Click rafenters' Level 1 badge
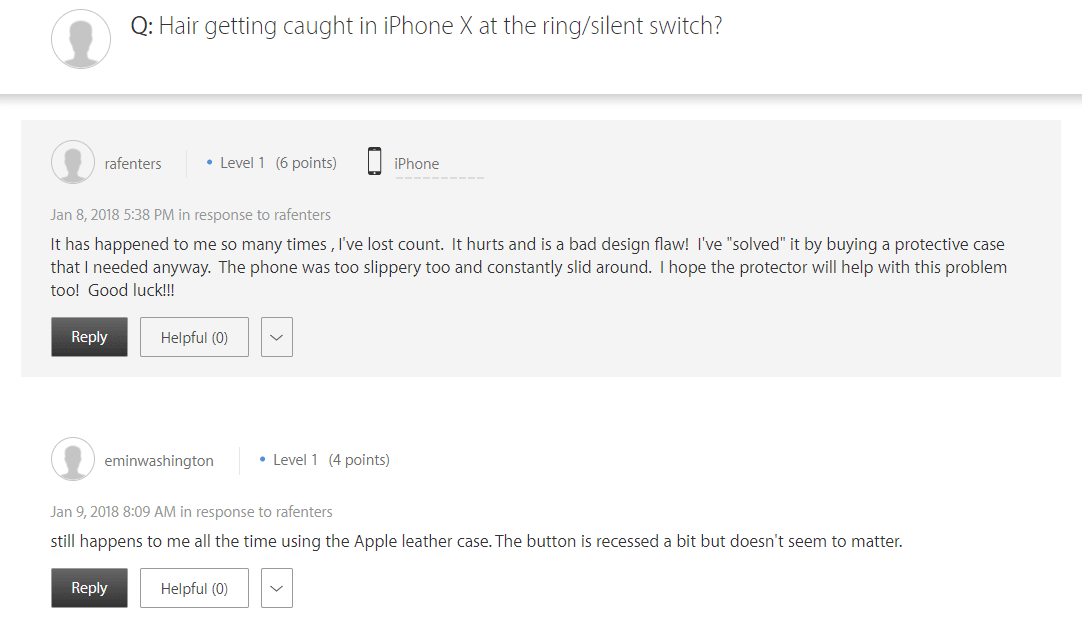 coord(242,163)
